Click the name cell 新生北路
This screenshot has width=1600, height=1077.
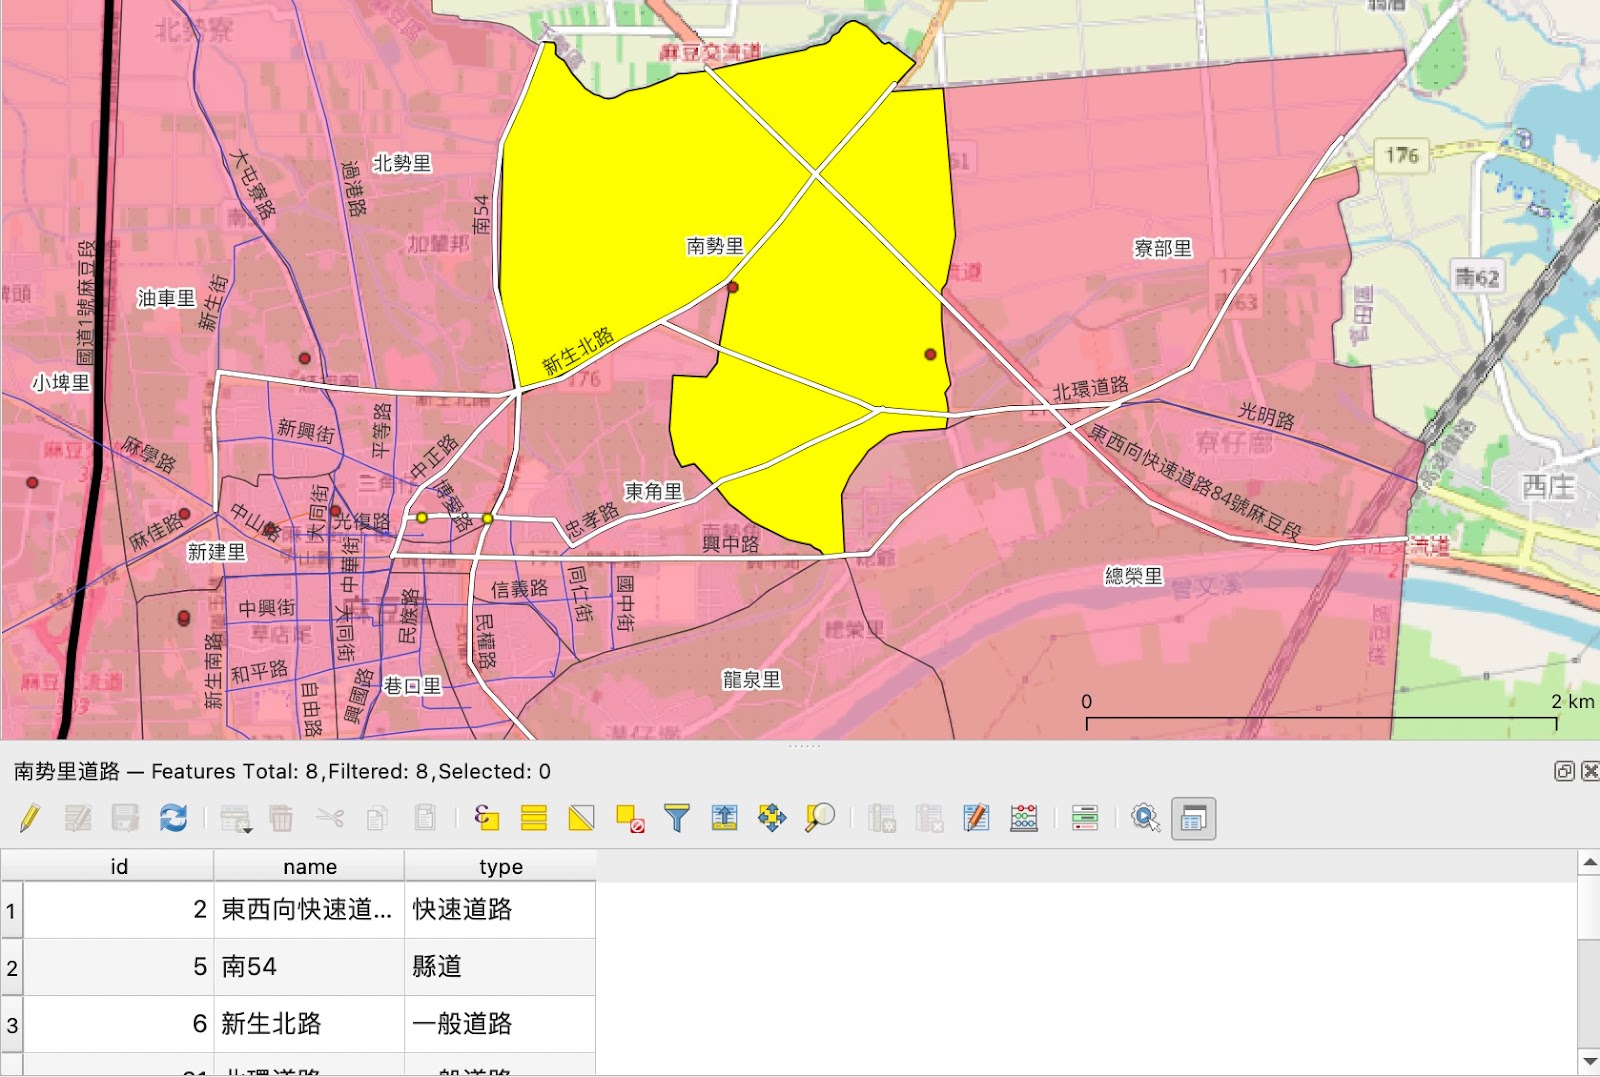[309, 1024]
